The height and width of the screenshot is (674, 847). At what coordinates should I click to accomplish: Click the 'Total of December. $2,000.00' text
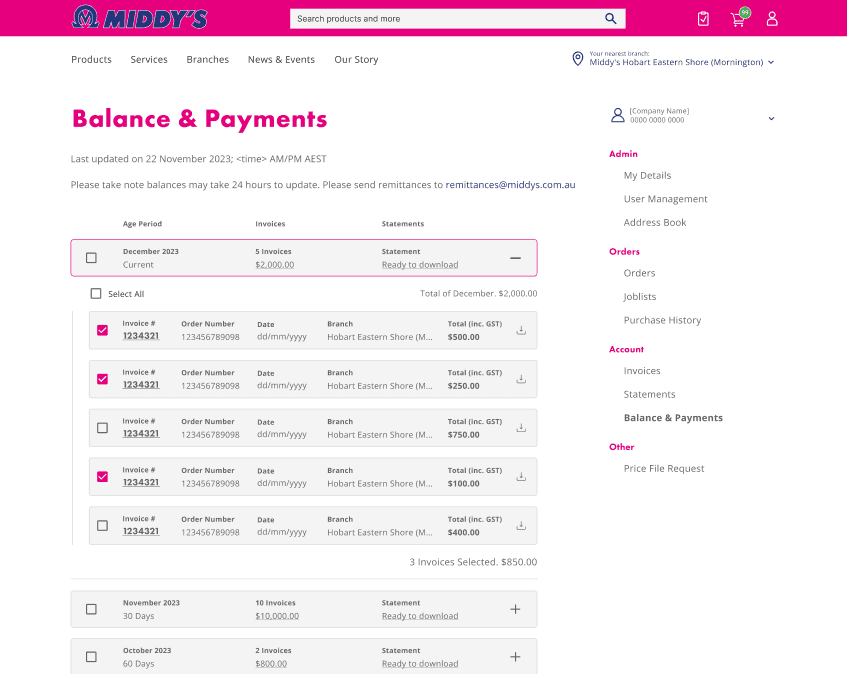point(479,294)
